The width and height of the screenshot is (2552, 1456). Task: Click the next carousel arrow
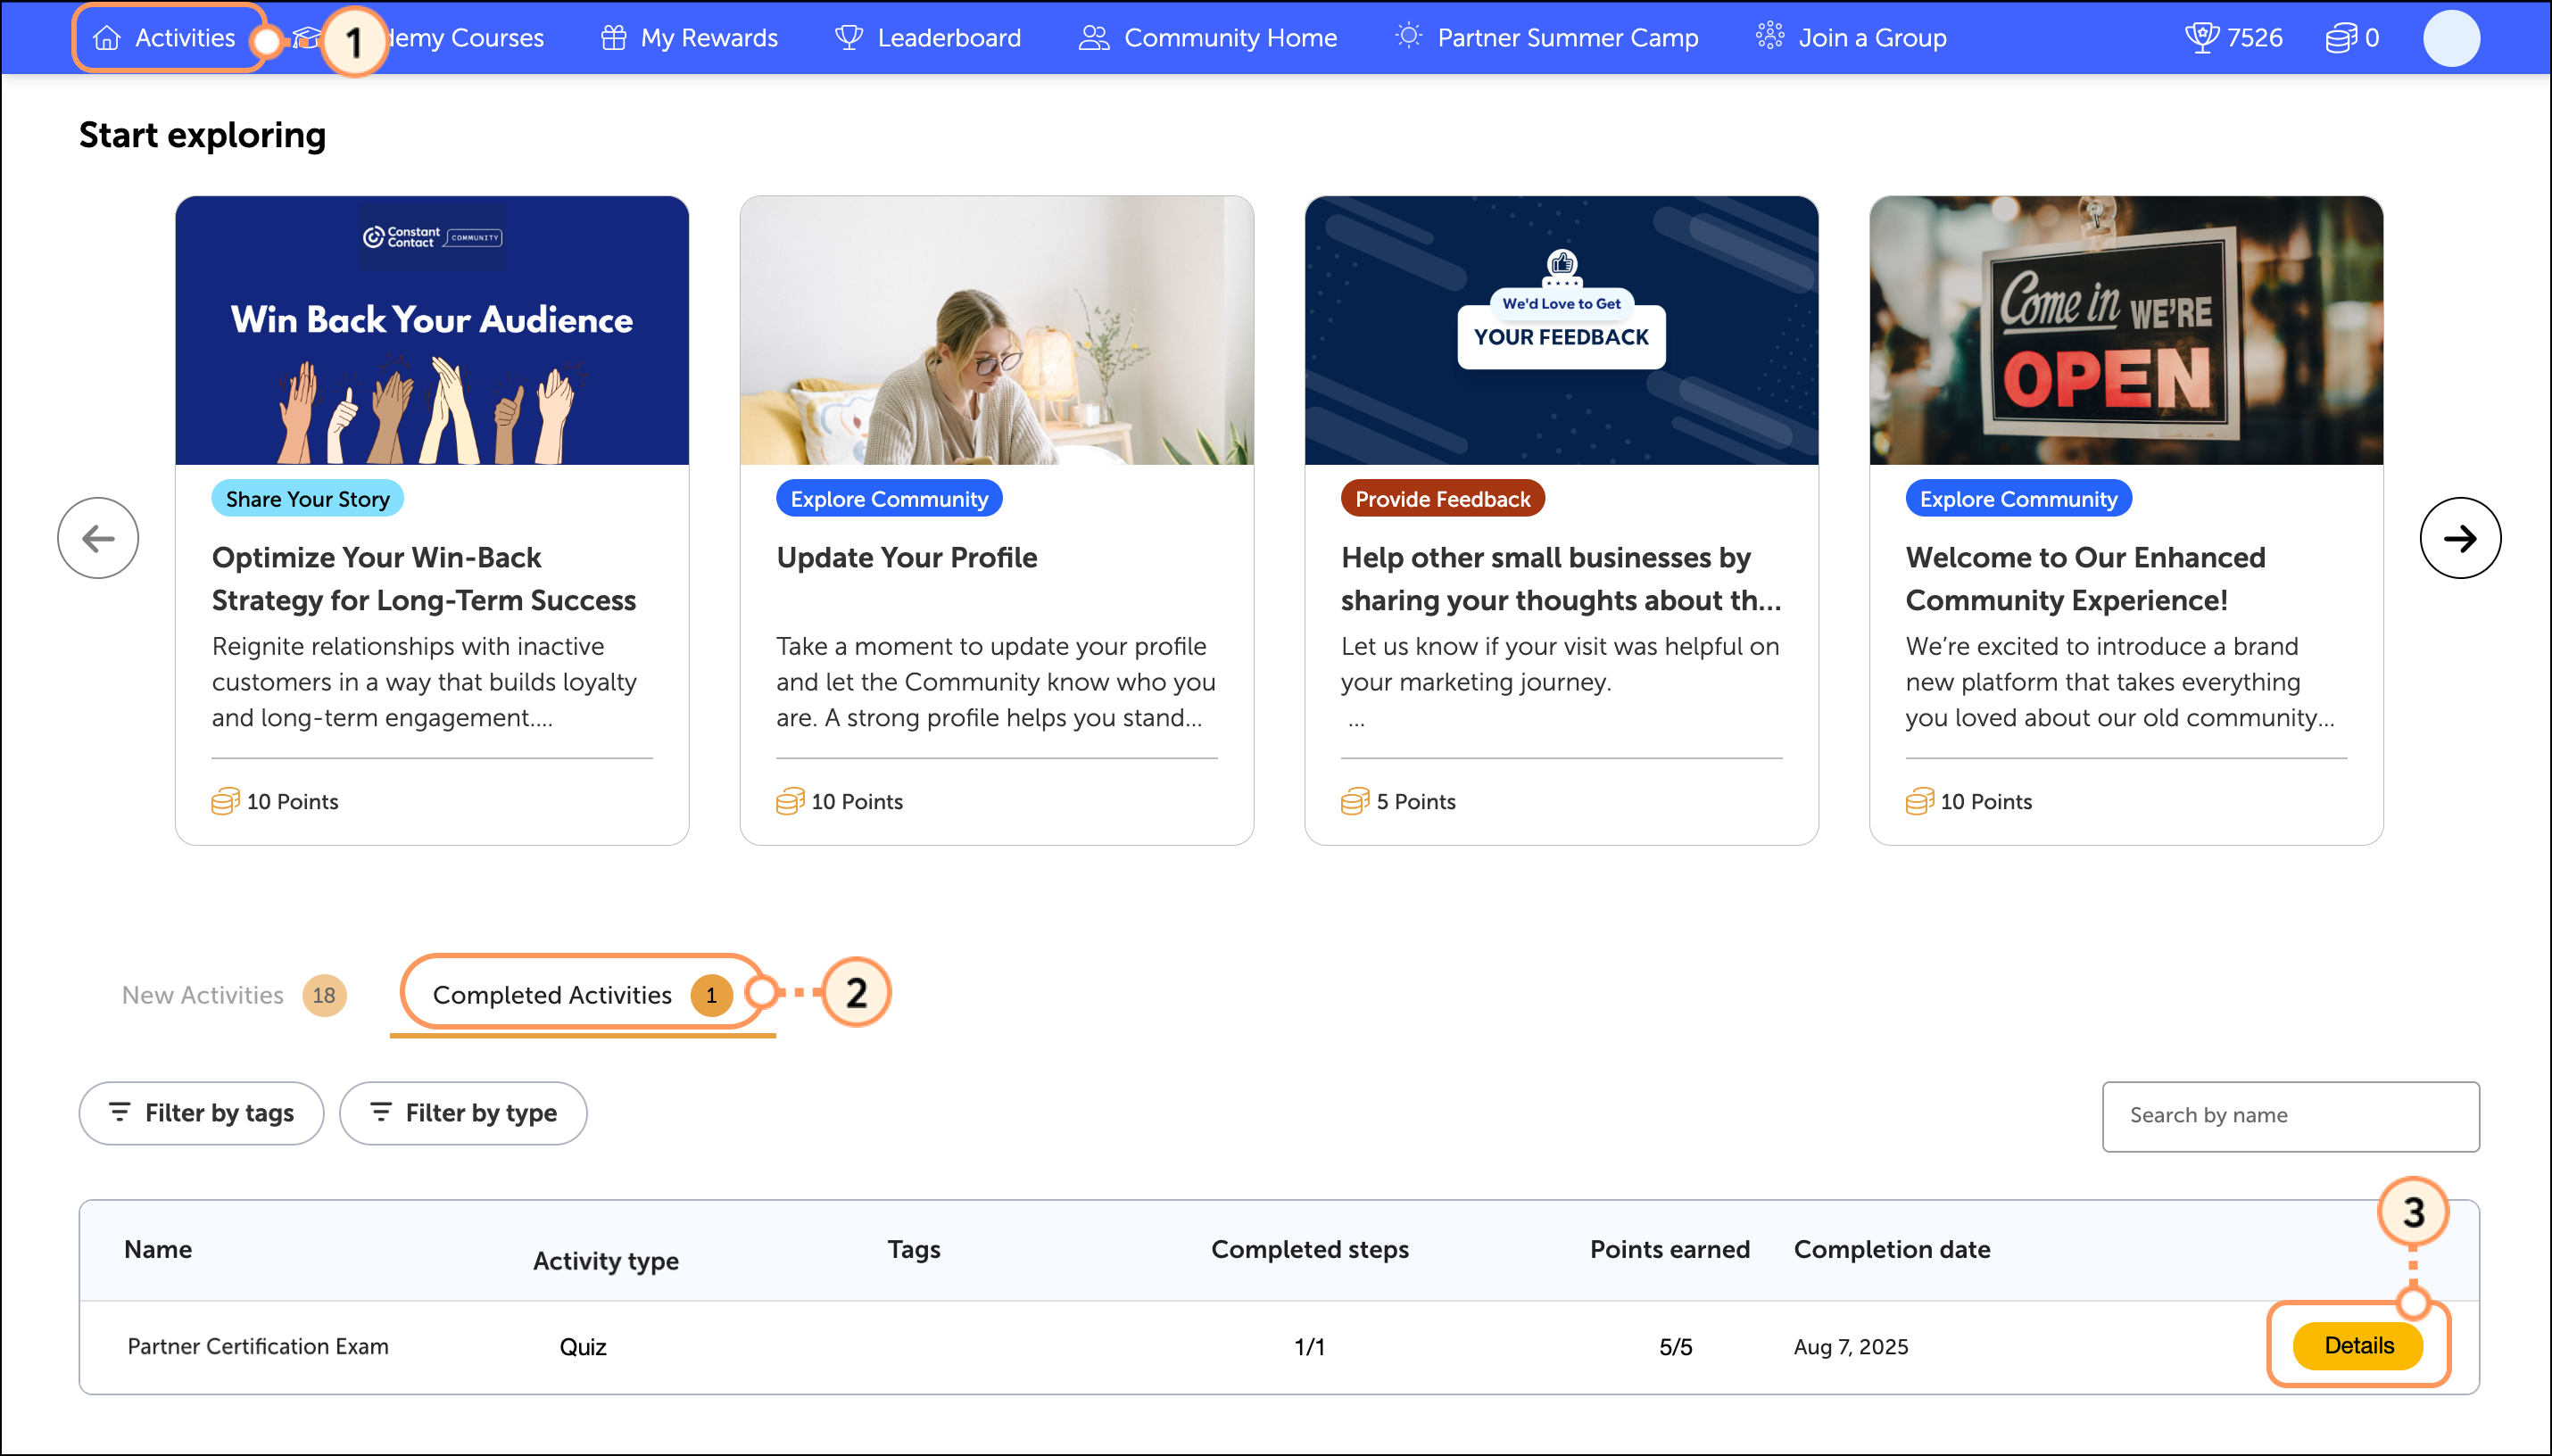pos(2460,538)
